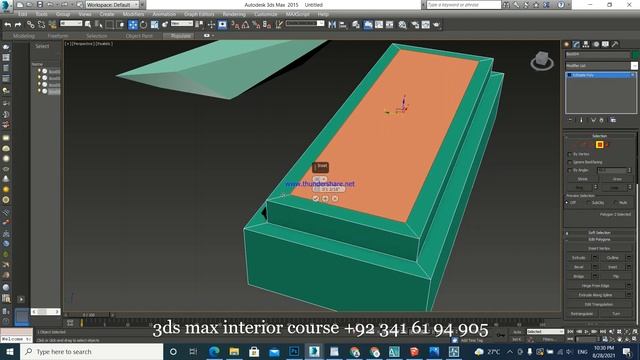Select the Multi preview selection radio
640x360 pixels.
point(615,202)
